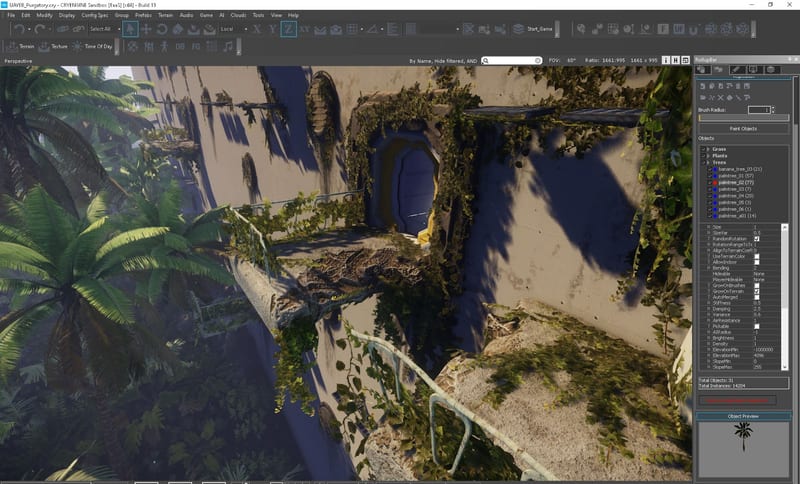
Task: Activate the Scale tool
Action: pos(178,29)
